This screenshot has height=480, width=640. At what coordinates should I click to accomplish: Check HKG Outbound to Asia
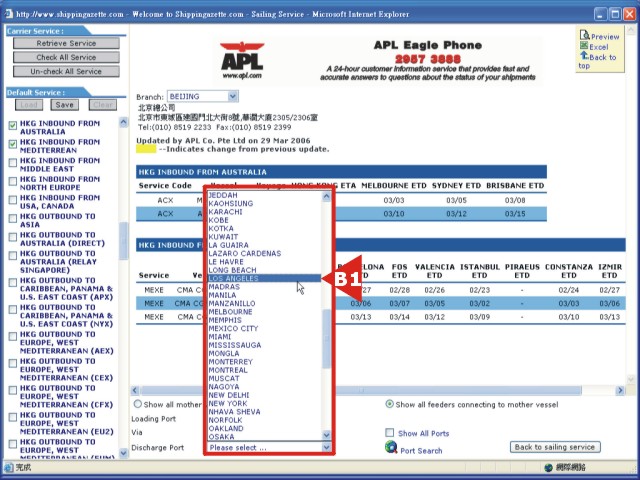[x=13, y=218]
